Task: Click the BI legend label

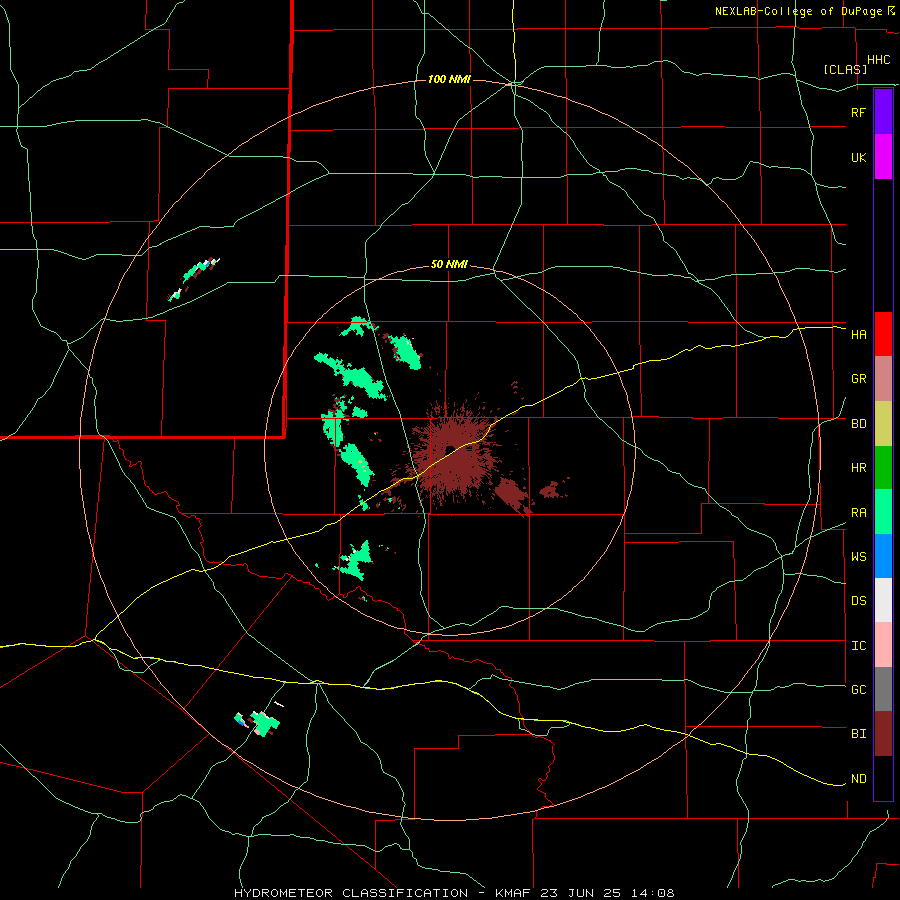Action: pos(858,734)
